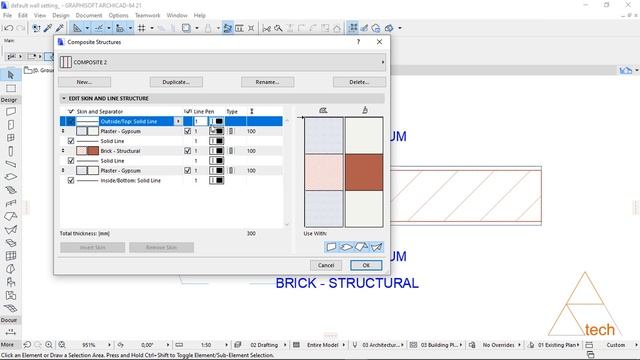This screenshot has width=640, height=360.
Task: Click the Inject Parameters syringe icon
Action: tap(60, 28)
